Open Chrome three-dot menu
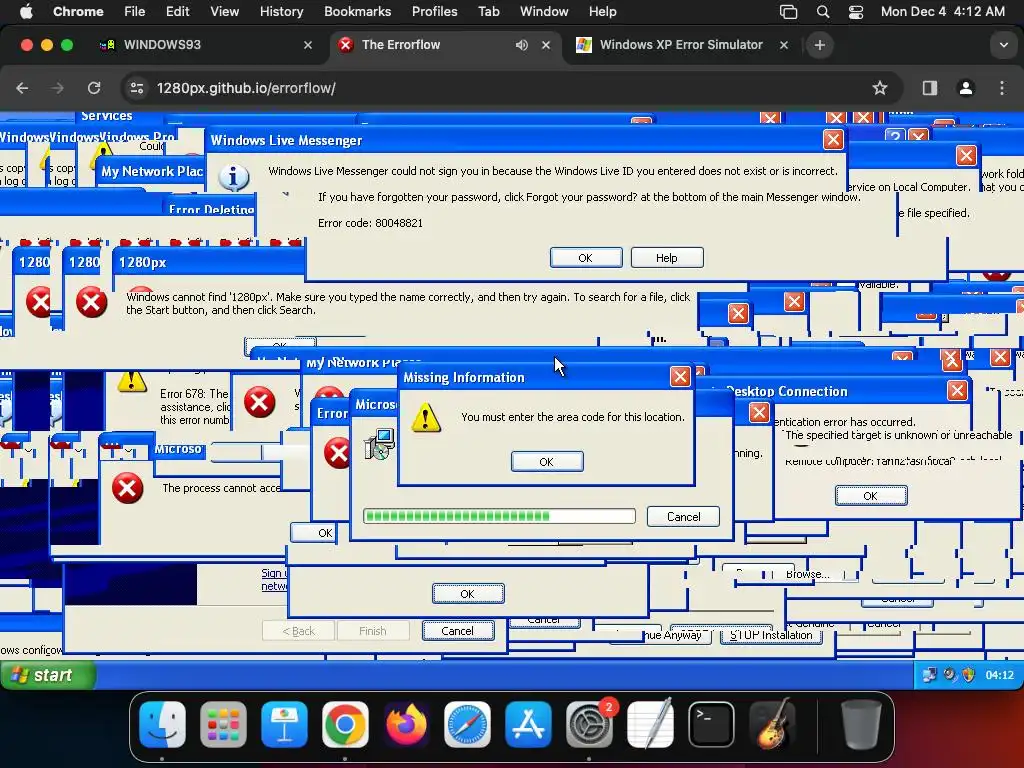 [x=1002, y=88]
